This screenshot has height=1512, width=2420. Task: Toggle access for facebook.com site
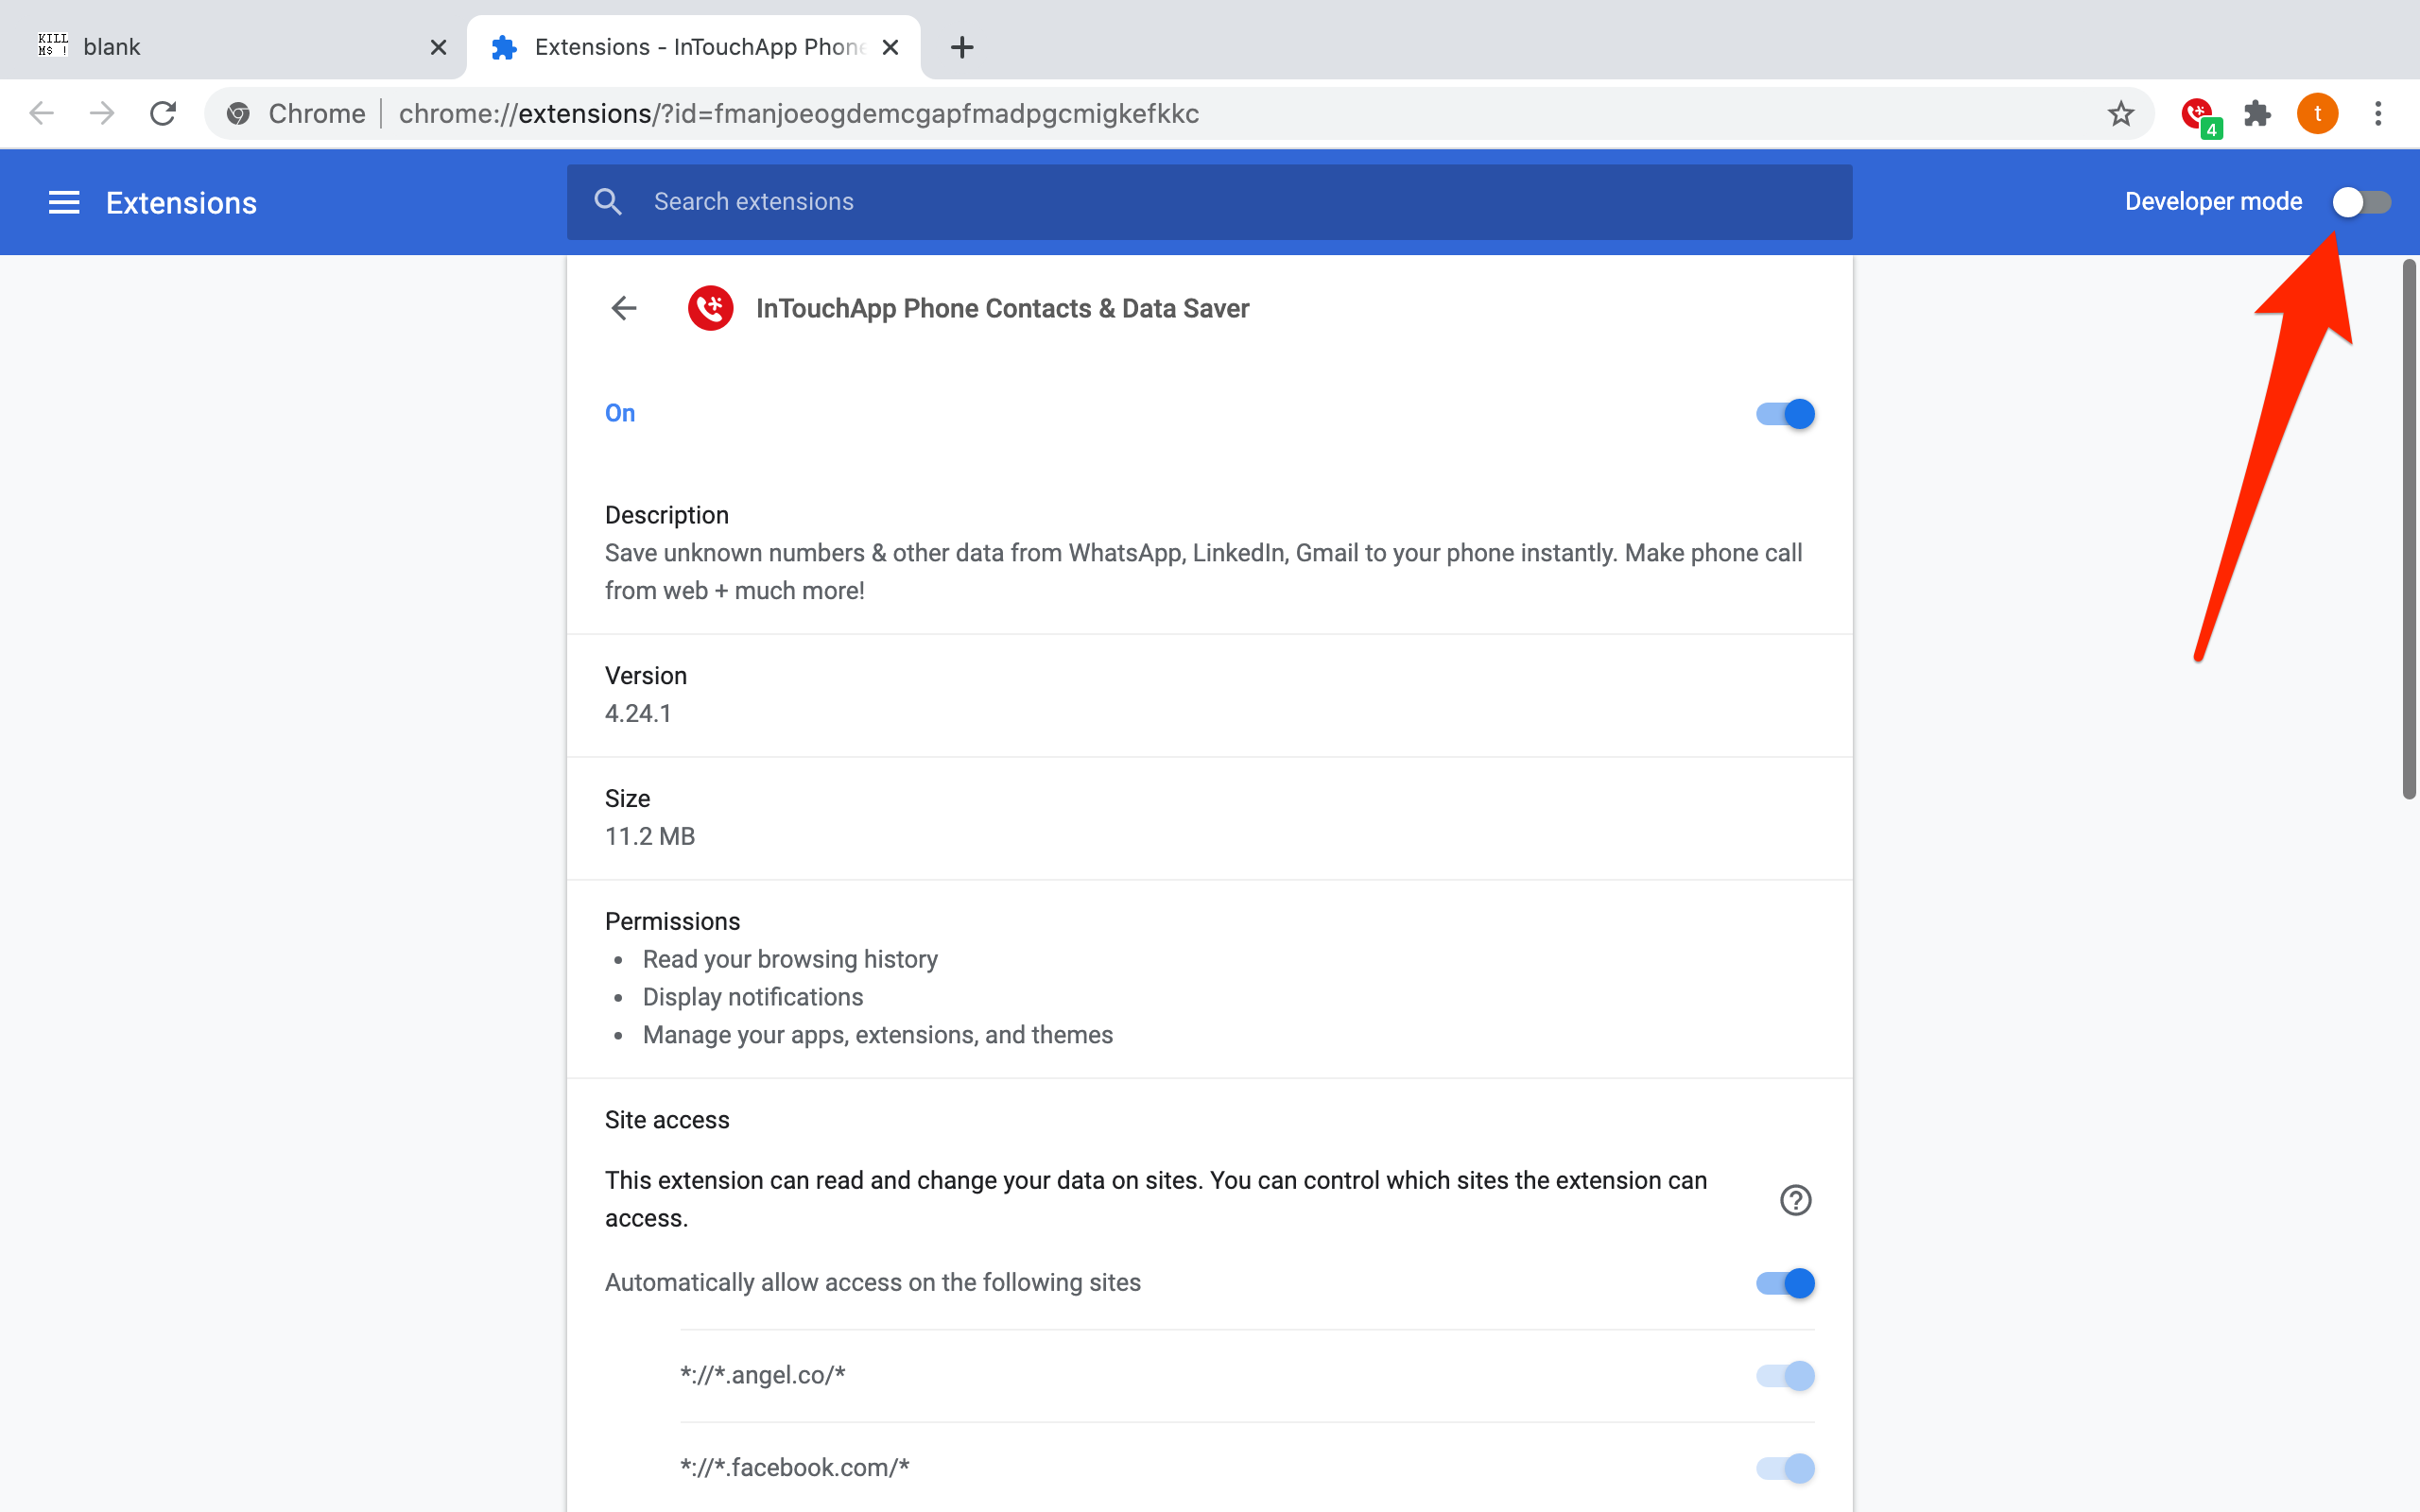(x=1785, y=1467)
